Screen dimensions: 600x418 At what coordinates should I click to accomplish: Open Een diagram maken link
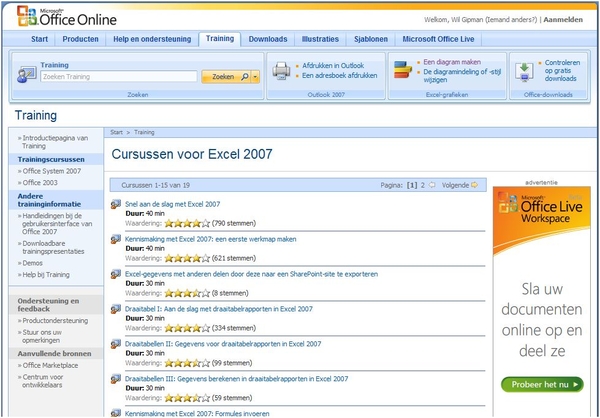[452, 62]
